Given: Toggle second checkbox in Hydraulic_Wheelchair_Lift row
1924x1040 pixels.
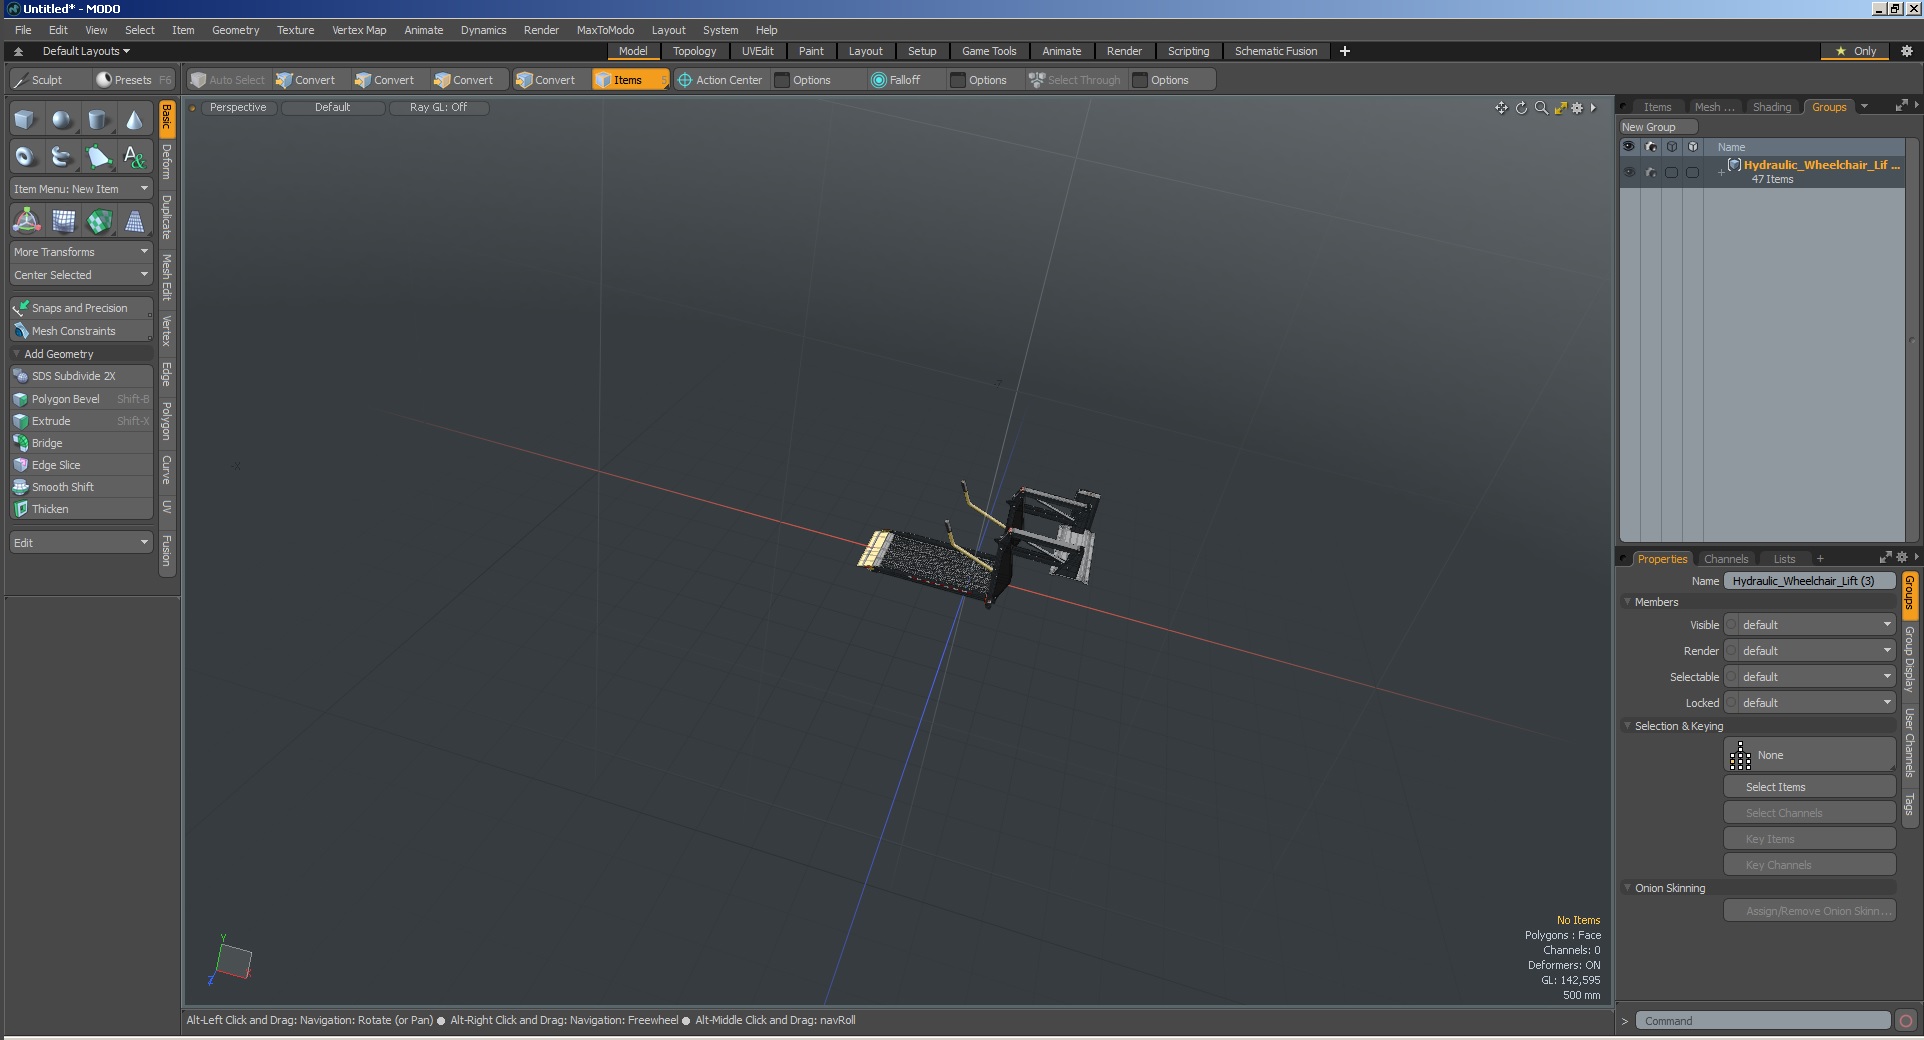Looking at the screenshot, I should coord(1692,172).
